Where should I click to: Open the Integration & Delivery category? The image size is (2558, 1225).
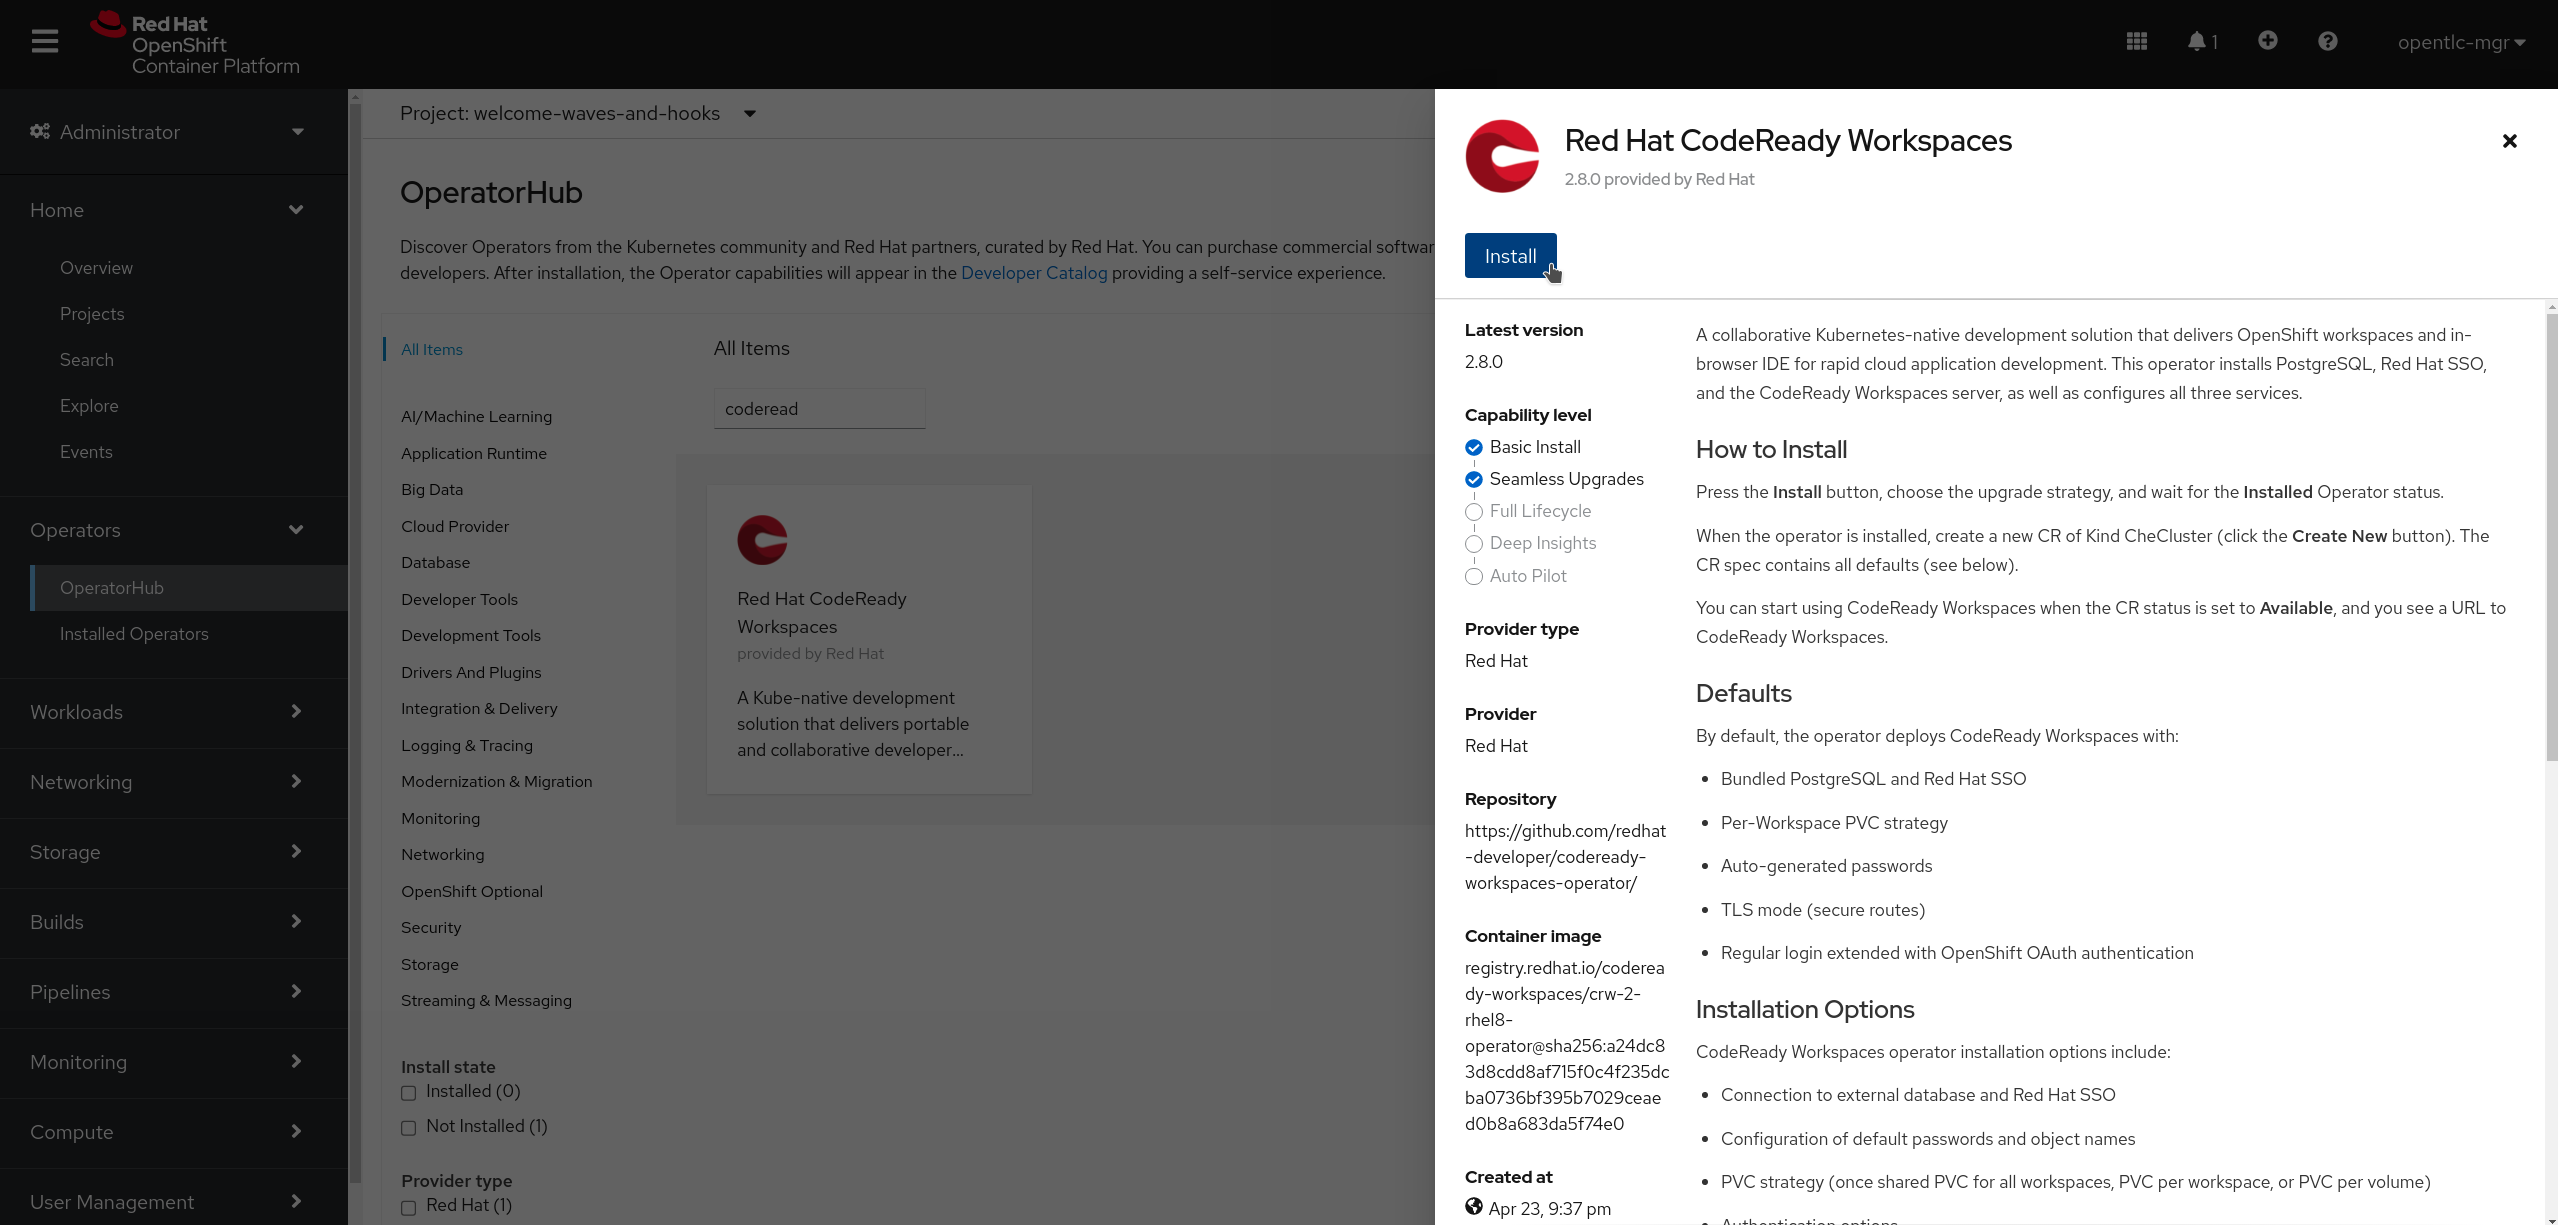tap(478, 708)
